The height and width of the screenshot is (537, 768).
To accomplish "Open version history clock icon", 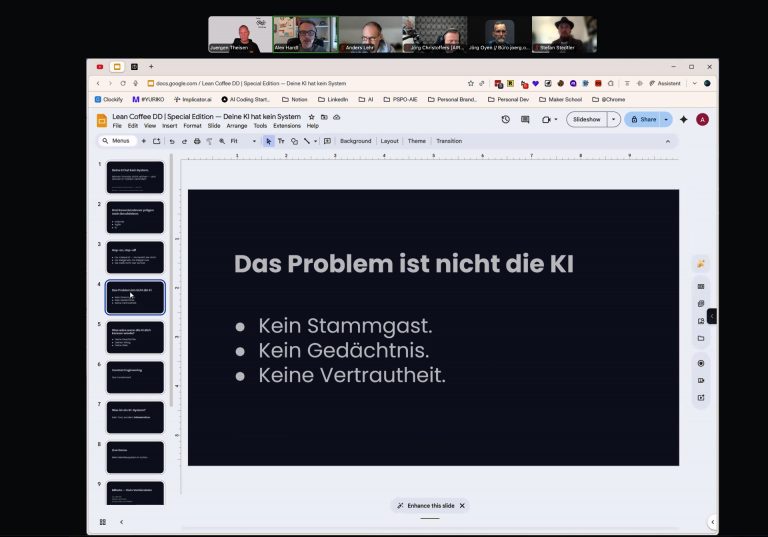I will click(505, 119).
